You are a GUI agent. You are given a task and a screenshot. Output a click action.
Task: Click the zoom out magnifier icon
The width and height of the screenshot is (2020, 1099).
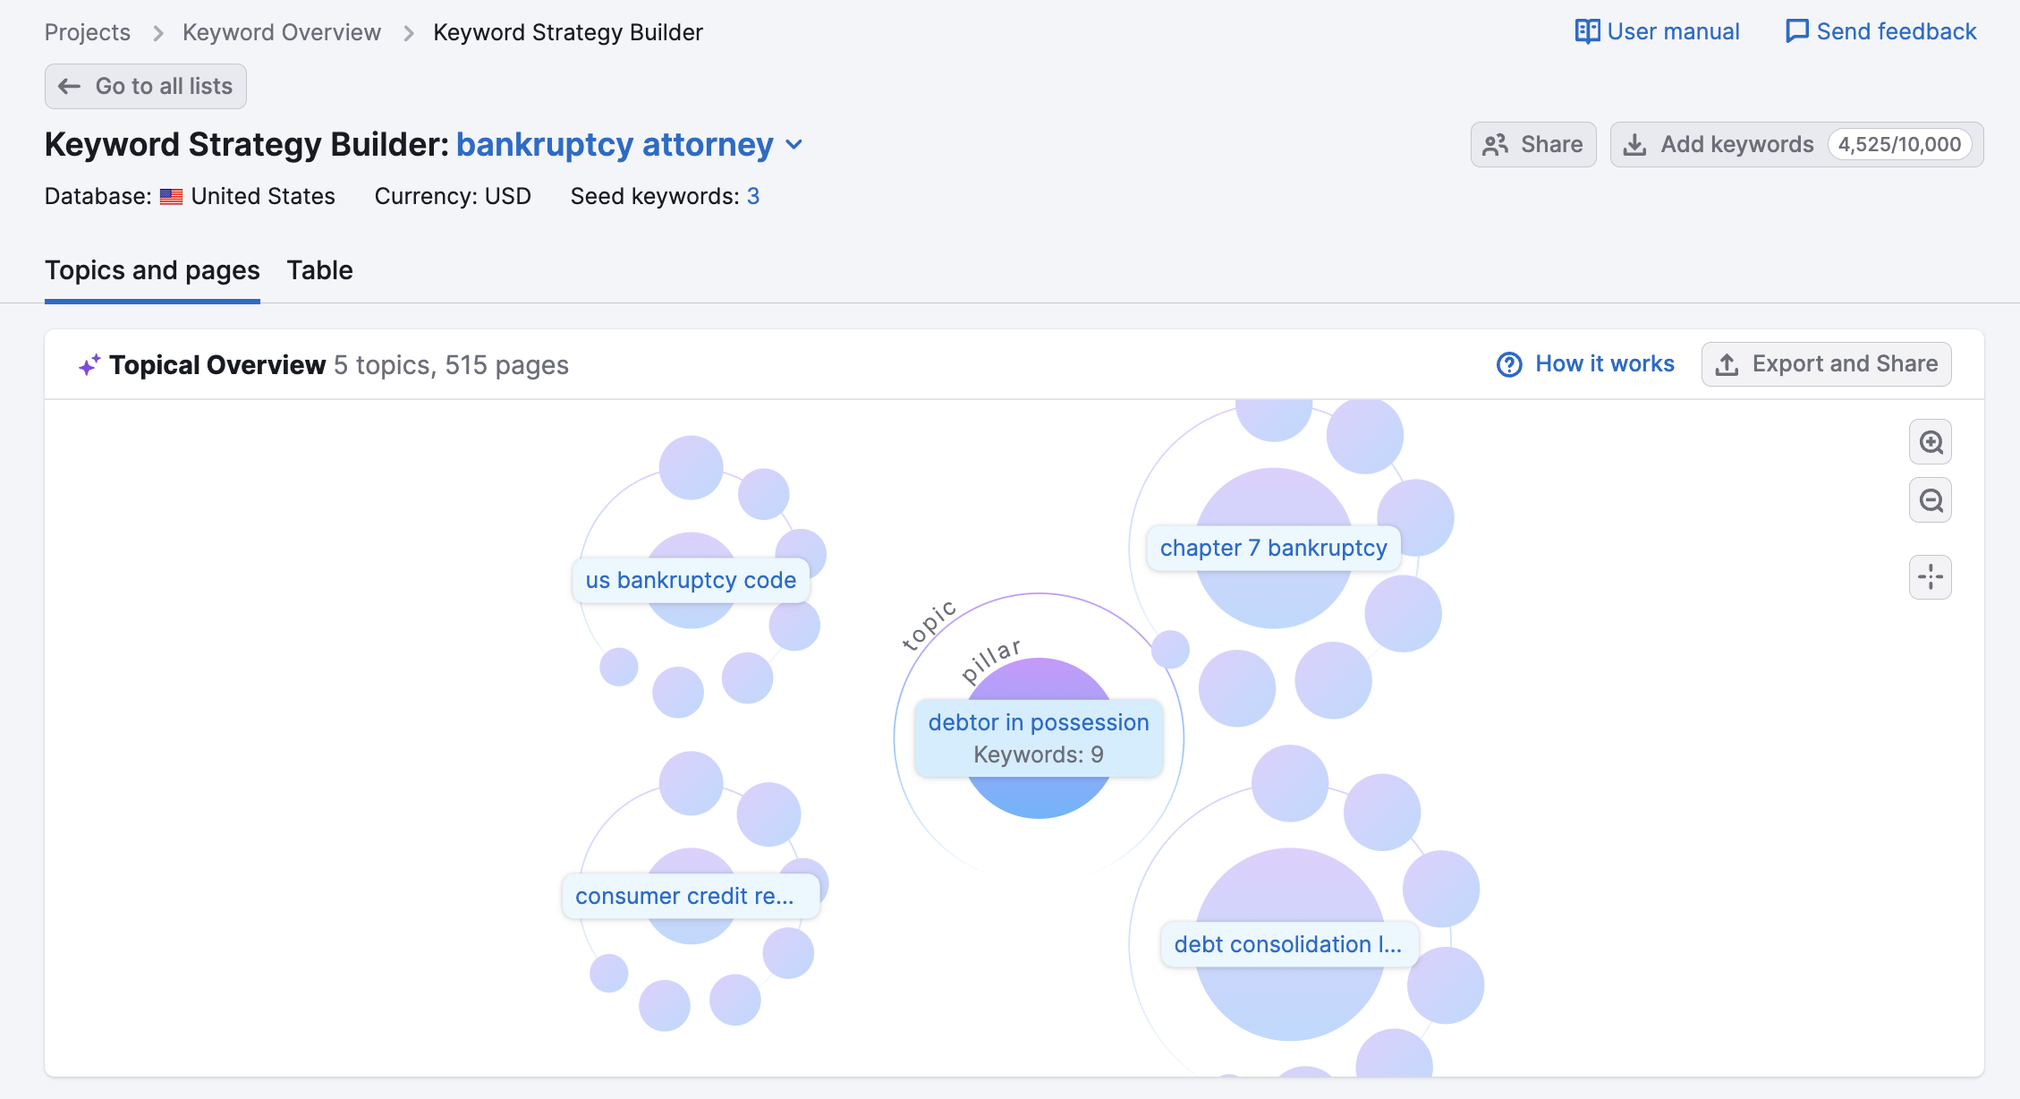pos(1930,500)
